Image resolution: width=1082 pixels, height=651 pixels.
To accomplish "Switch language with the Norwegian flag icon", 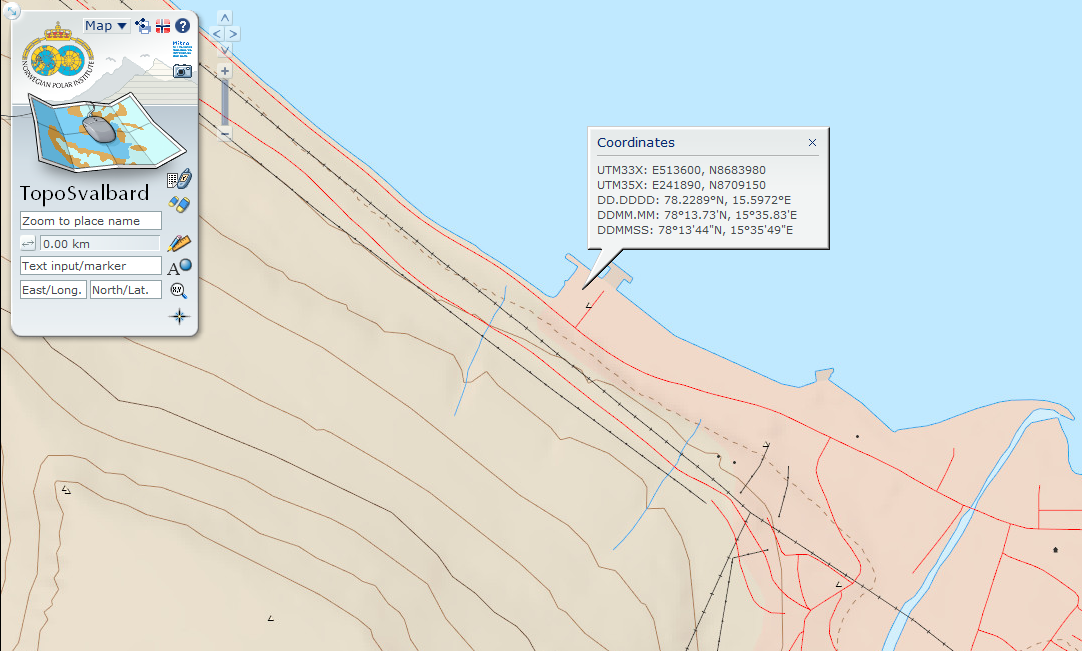I will click(x=162, y=26).
